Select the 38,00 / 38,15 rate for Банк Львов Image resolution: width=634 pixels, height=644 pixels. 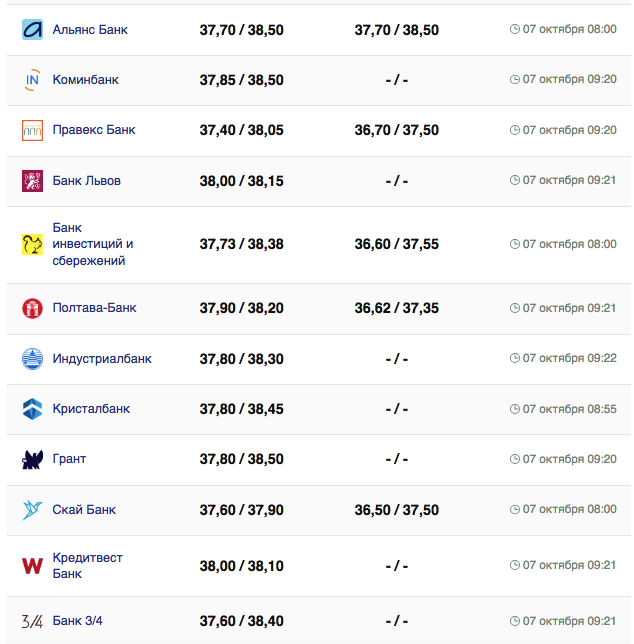tap(241, 181)
